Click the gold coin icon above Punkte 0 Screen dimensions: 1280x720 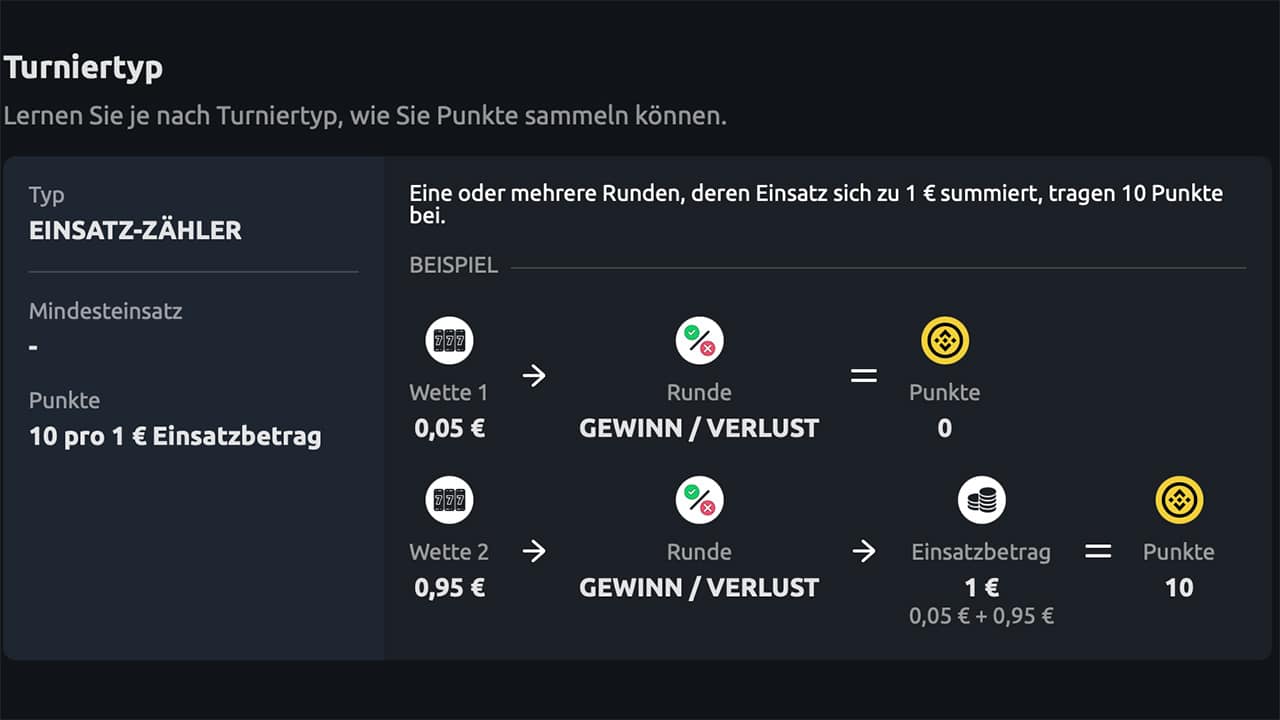click(x=945, y=340)
